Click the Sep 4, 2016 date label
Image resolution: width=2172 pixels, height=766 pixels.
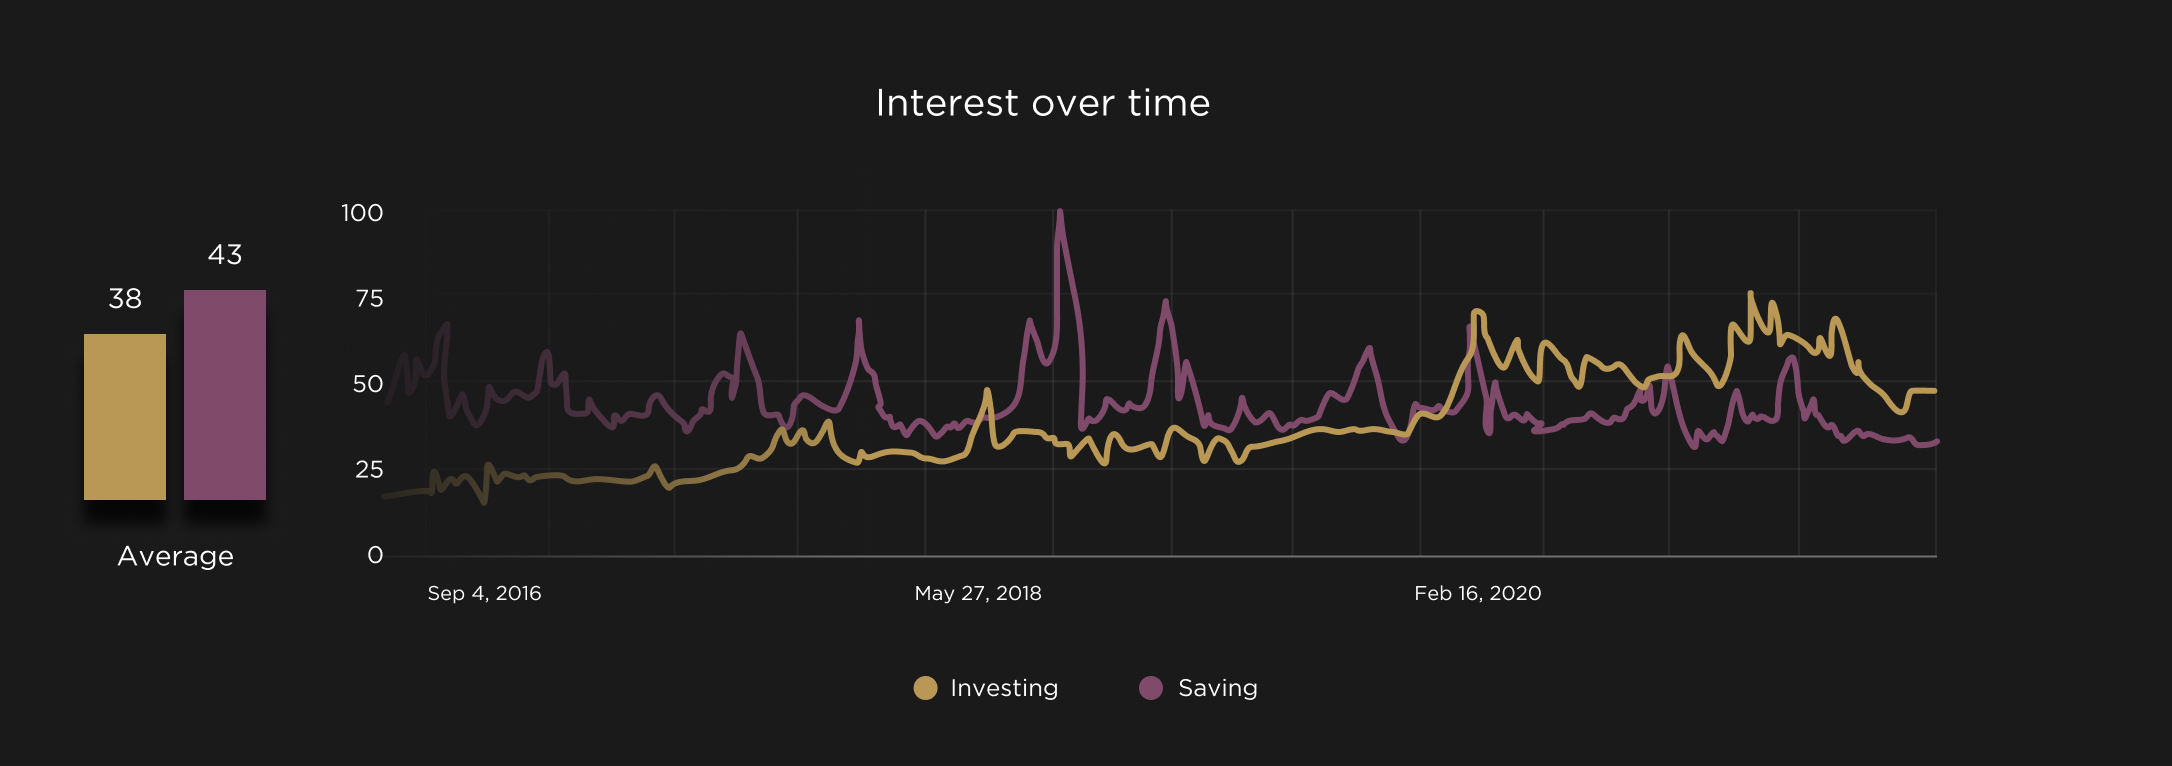click(484, 593)
